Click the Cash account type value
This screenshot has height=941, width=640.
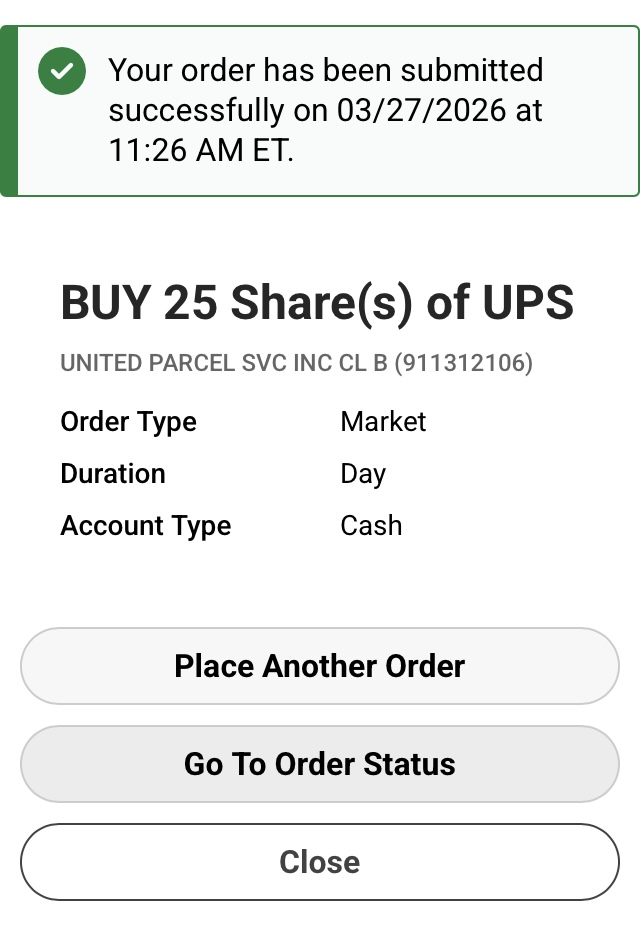tap(371, 526)
